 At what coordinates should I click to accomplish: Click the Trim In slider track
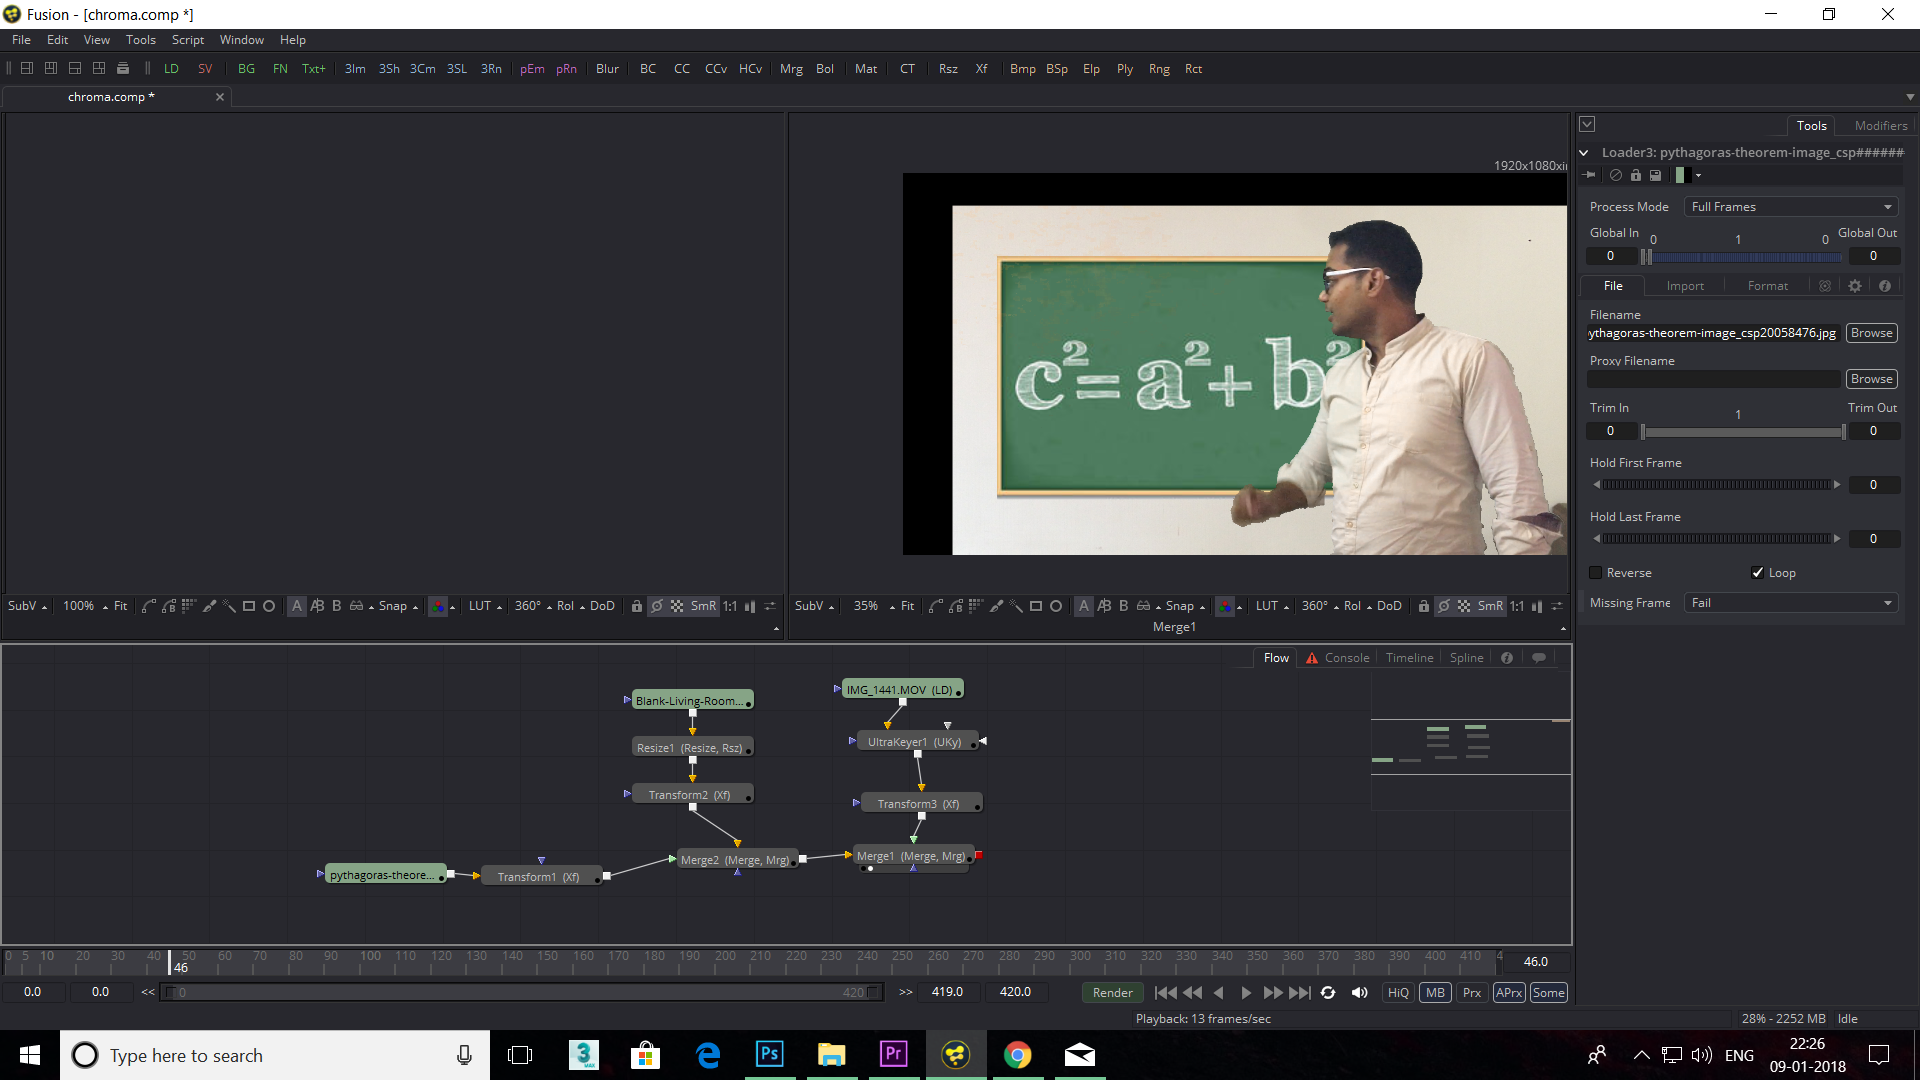point(1742,432)
